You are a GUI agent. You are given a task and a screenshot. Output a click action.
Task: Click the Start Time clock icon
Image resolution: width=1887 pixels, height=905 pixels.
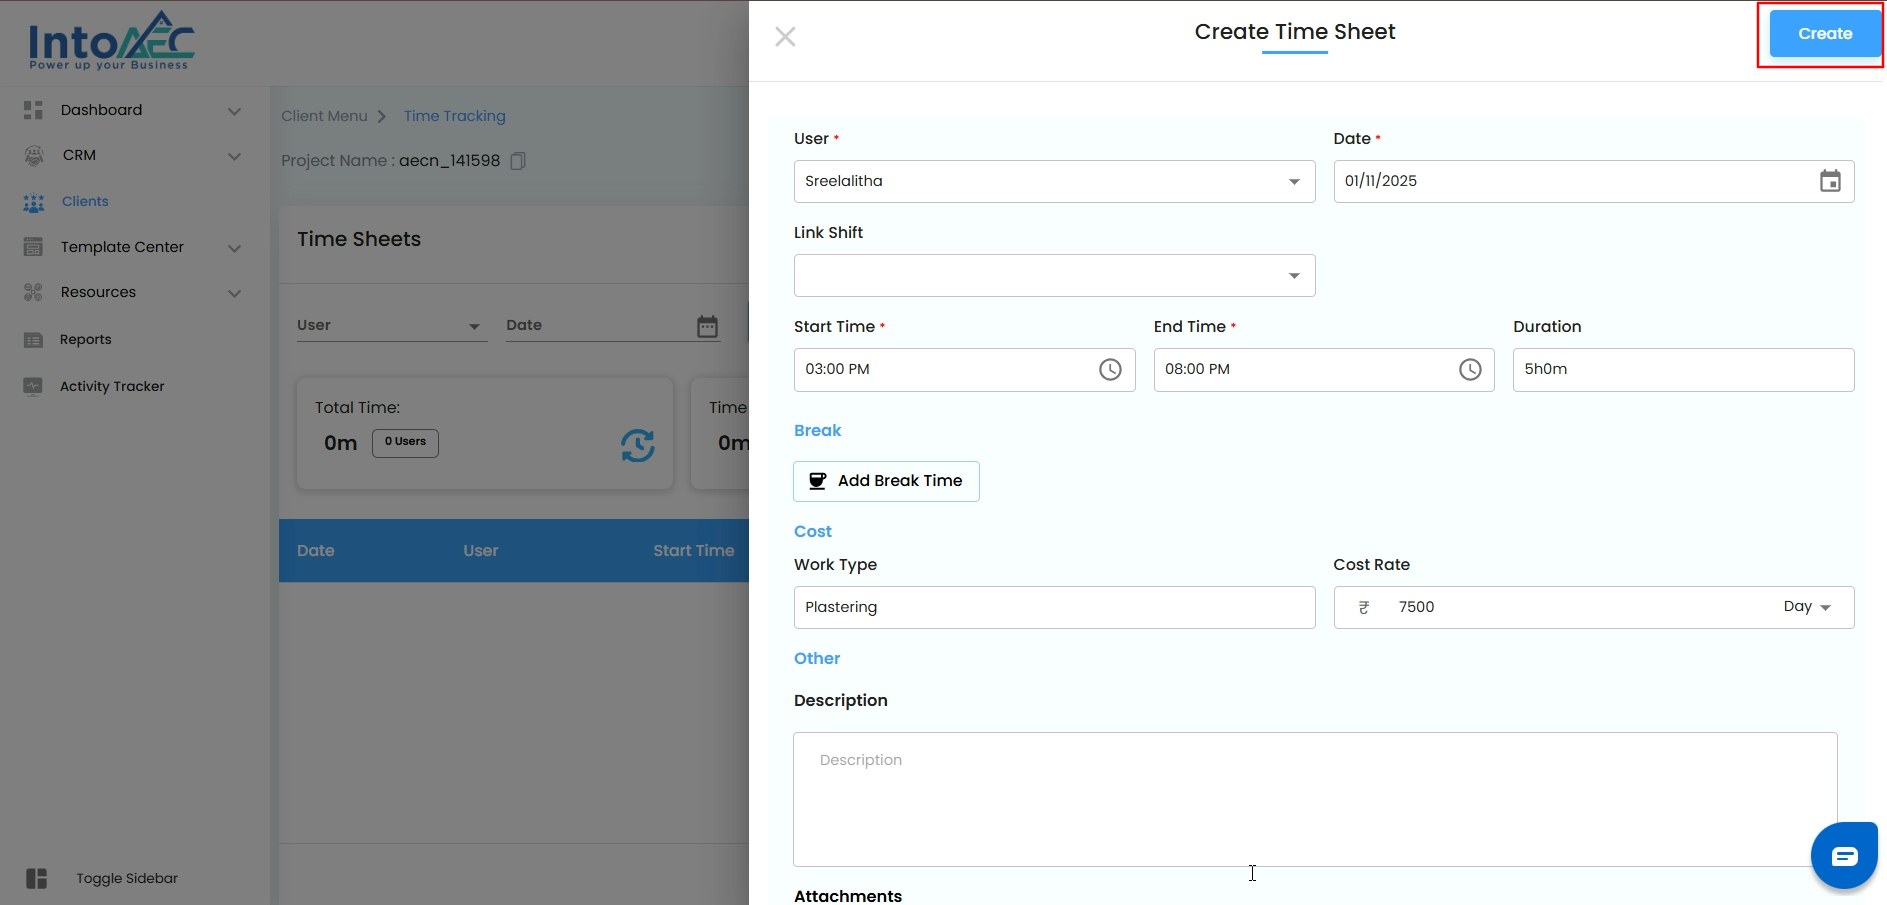1109,370
